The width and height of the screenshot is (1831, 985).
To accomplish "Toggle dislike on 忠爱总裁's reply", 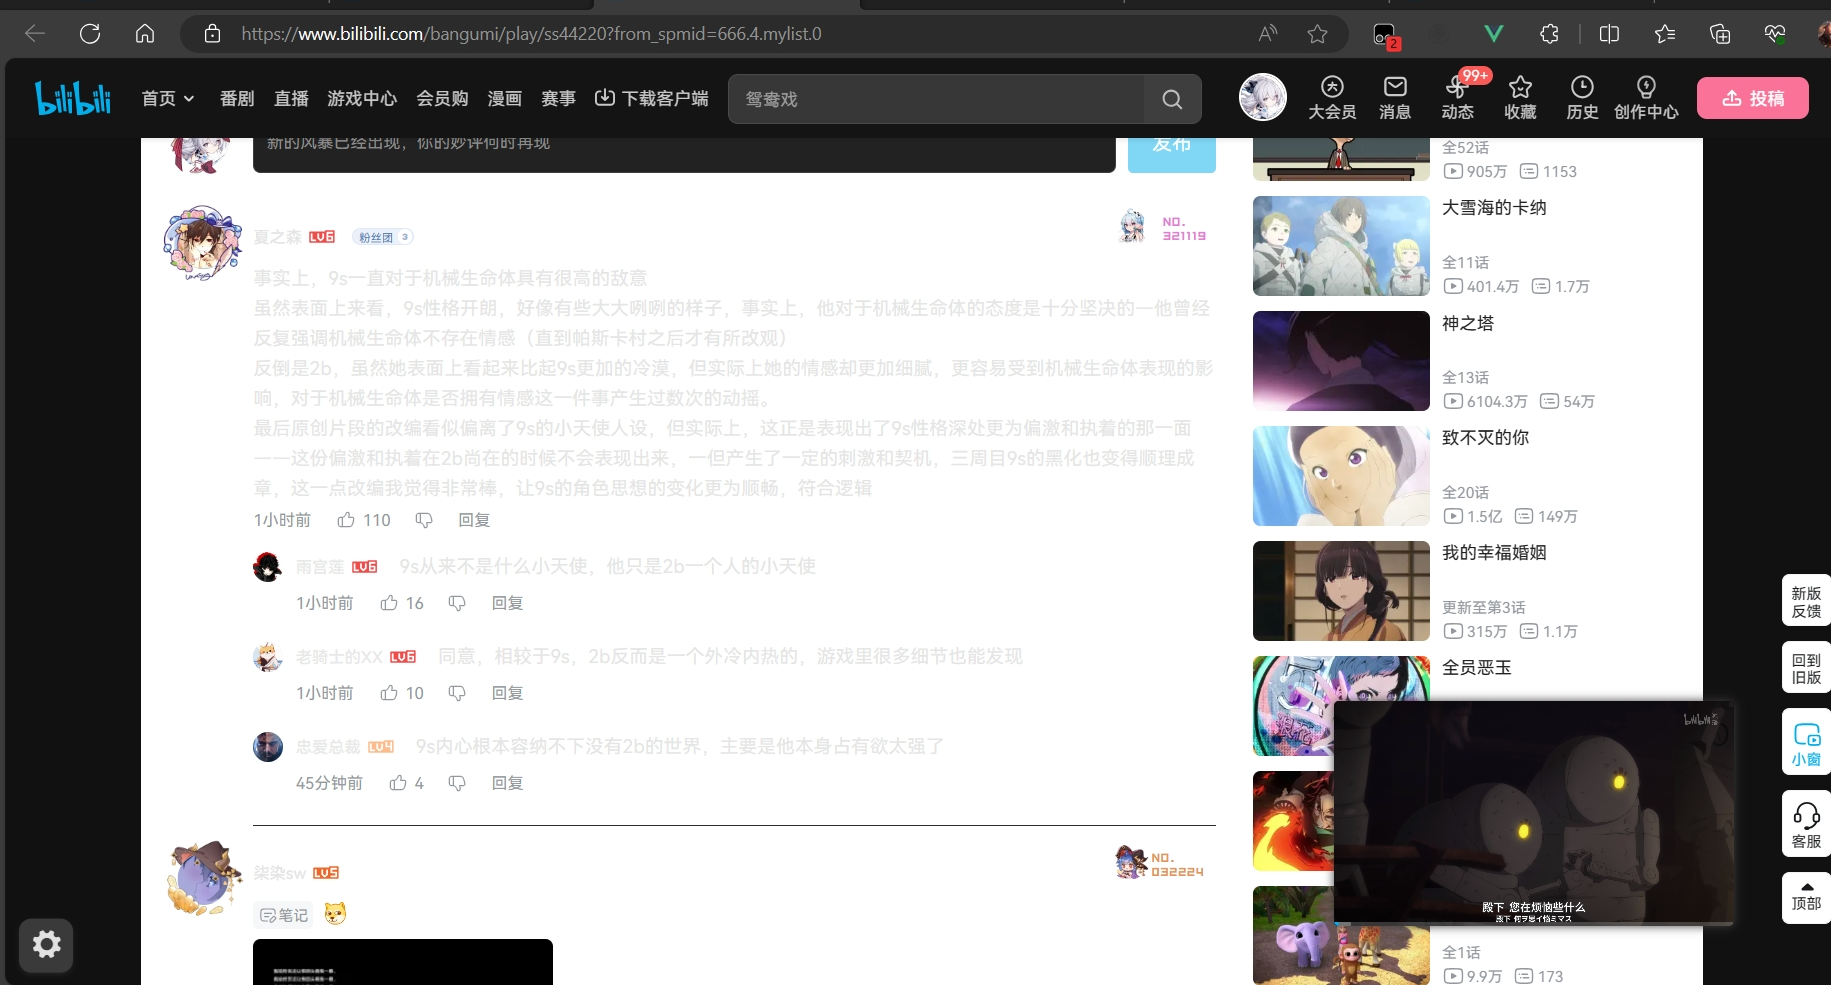I will pos(457,783).
